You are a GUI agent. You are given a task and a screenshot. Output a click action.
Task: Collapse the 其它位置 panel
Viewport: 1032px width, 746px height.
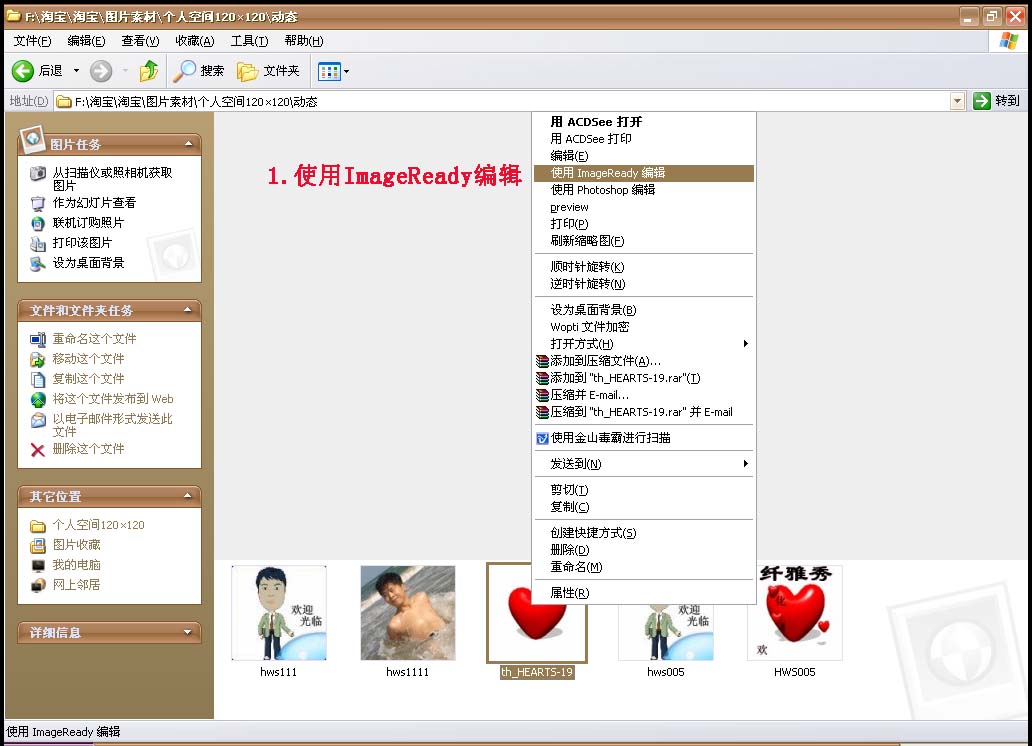click(x=188, y=496)
